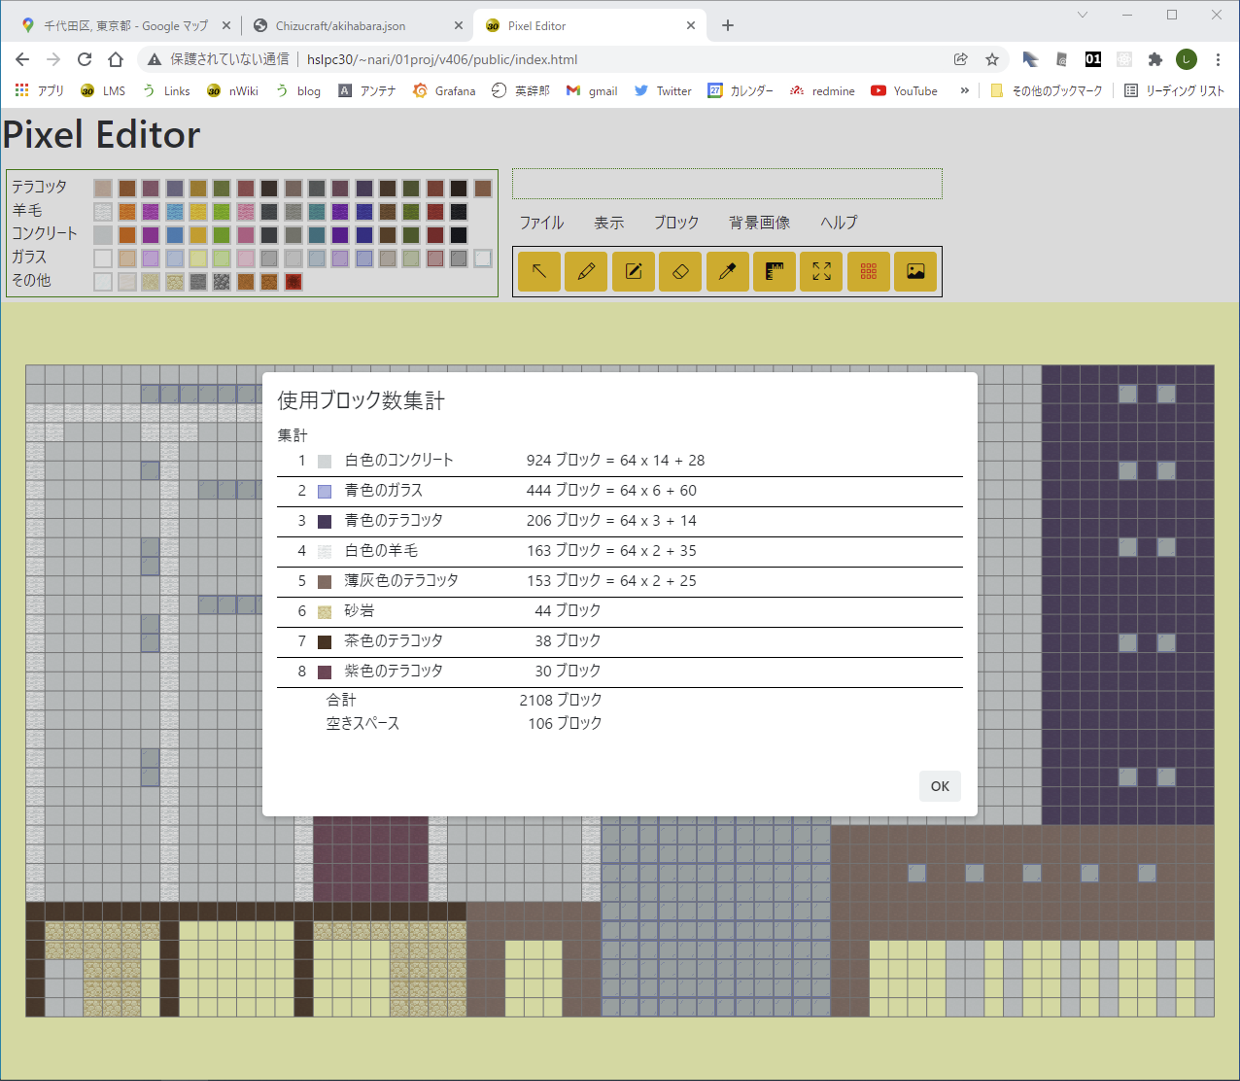1240x1081 pixels.
Task: Open the 背景画像 menu
Action: 759,223
